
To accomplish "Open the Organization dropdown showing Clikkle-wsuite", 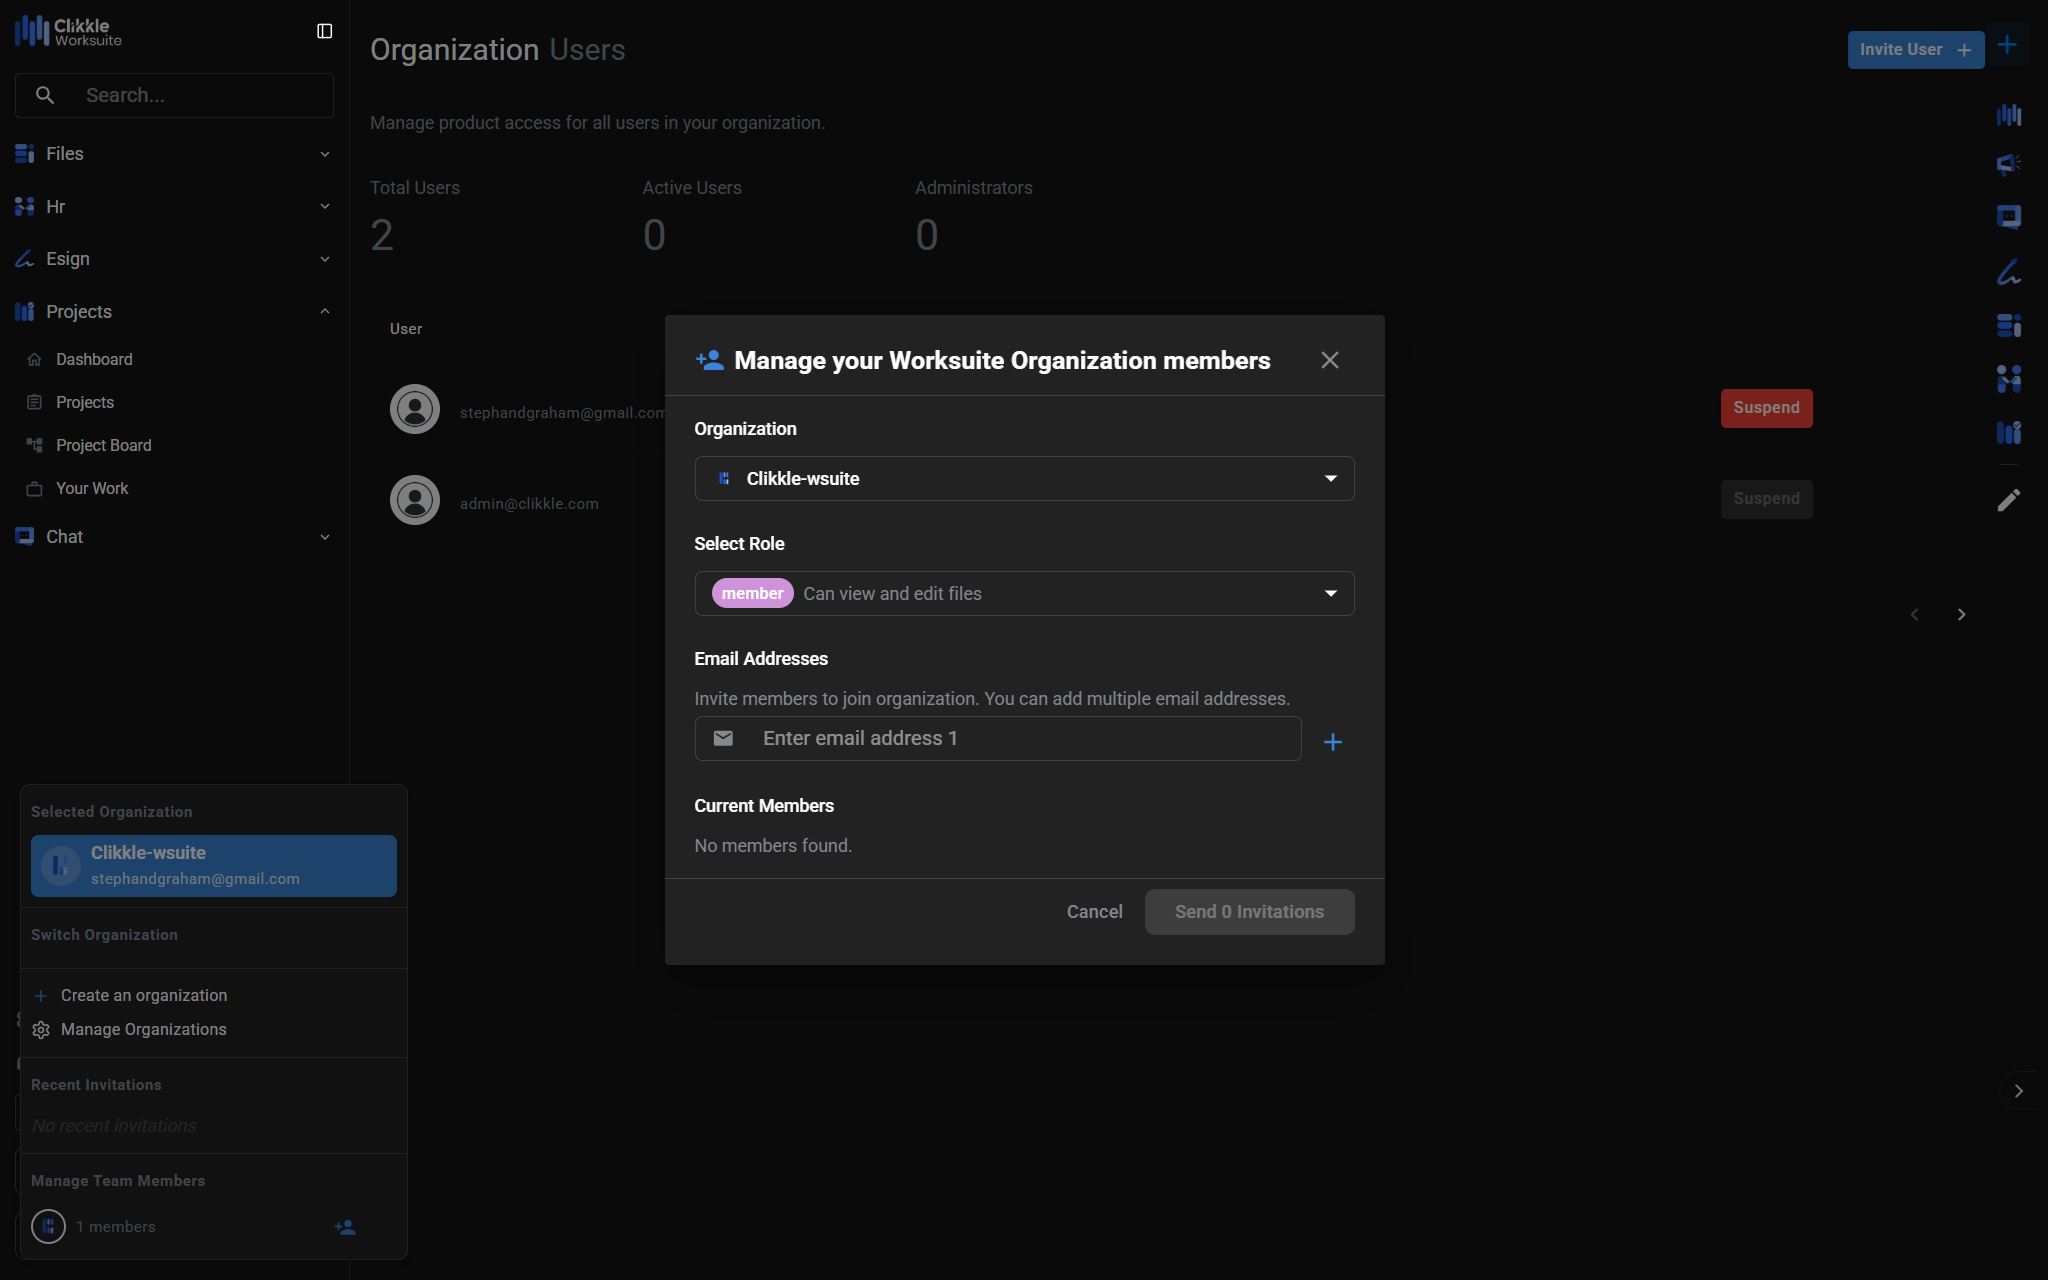I will tap(1024, 479).
